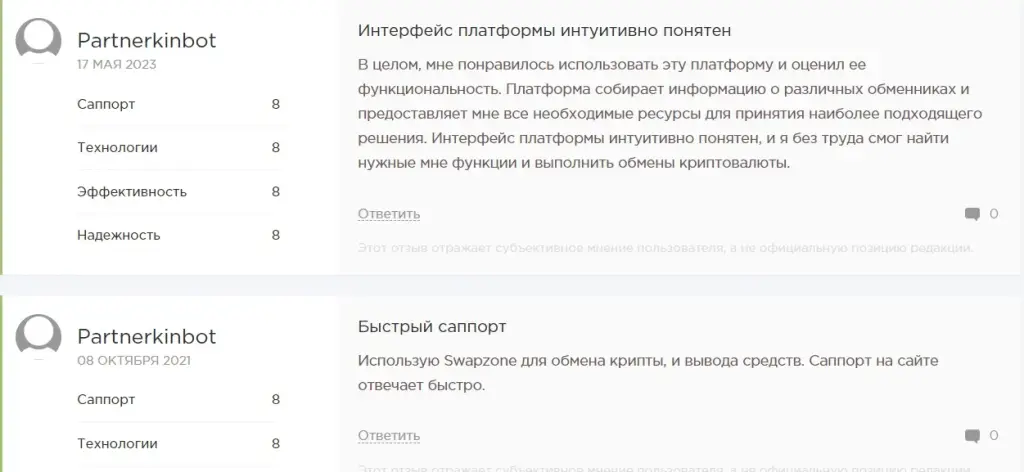Click the avatar icon of the 17 мая 2023 review
The width and height of the screenshot is (1024, 472).
pos(39,40)
